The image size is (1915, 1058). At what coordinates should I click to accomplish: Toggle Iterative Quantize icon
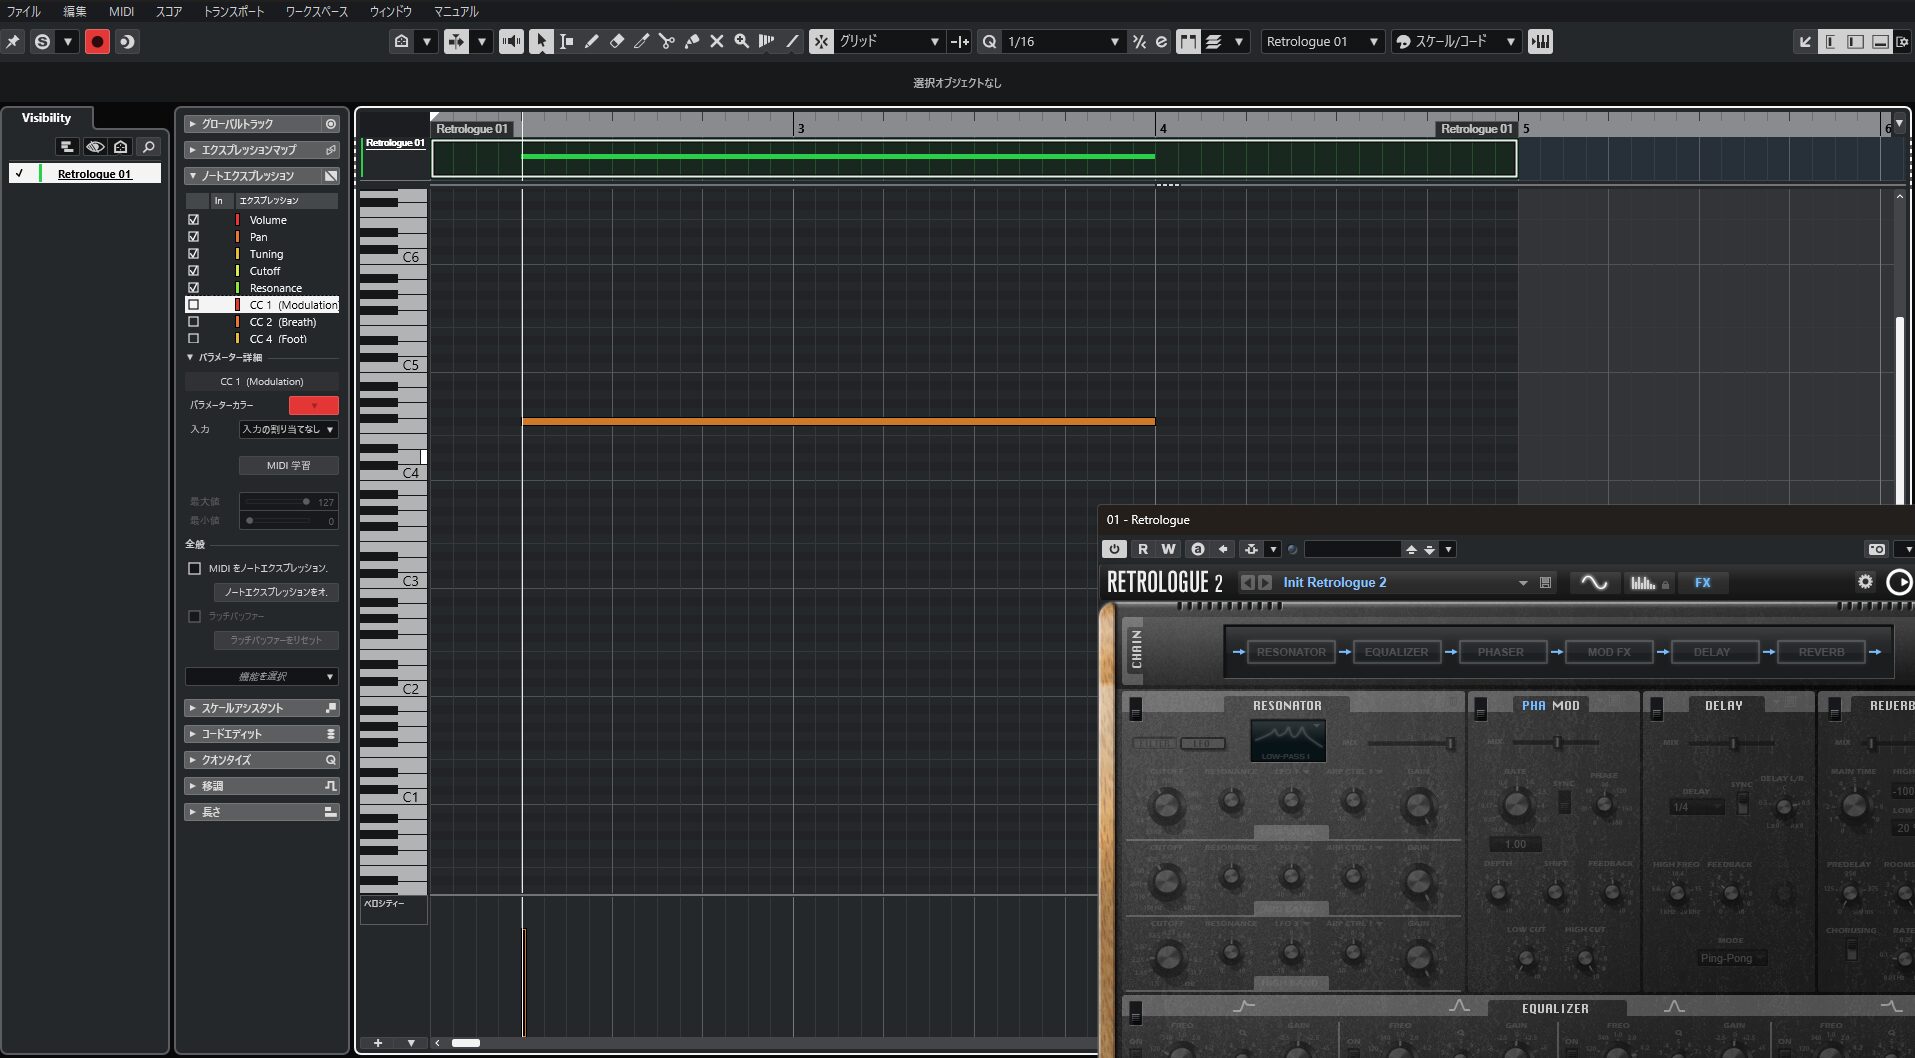[x=1139, y=41]
